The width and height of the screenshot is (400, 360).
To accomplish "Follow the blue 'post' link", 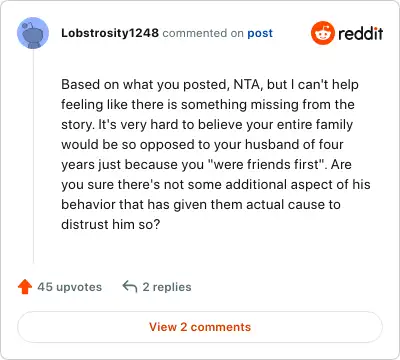I will pos(260,33).
